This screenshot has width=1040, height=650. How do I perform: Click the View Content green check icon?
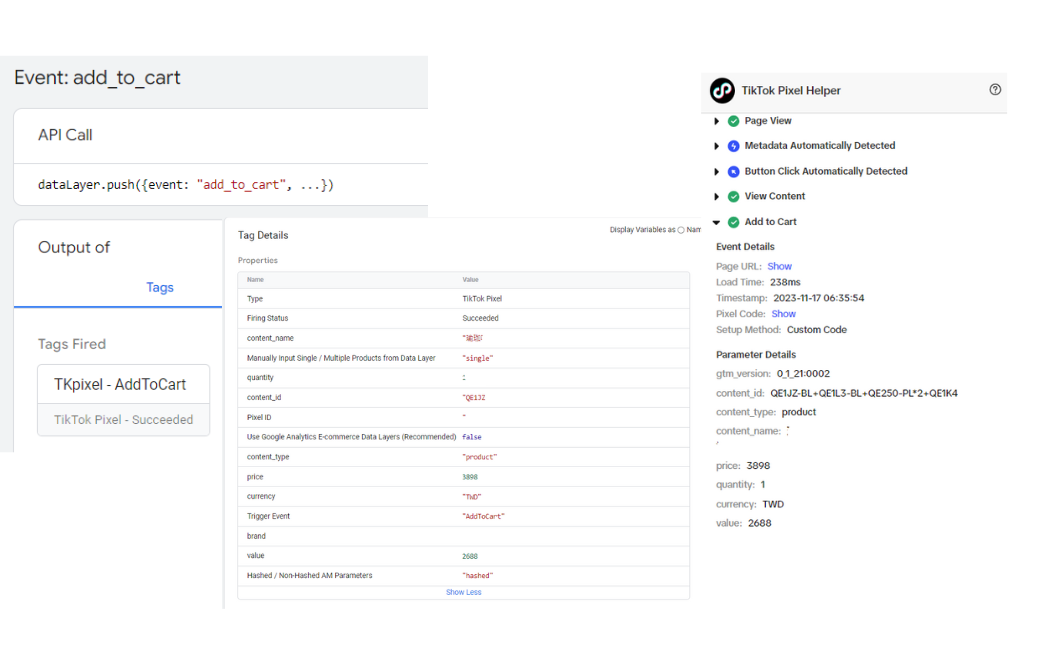734,196
